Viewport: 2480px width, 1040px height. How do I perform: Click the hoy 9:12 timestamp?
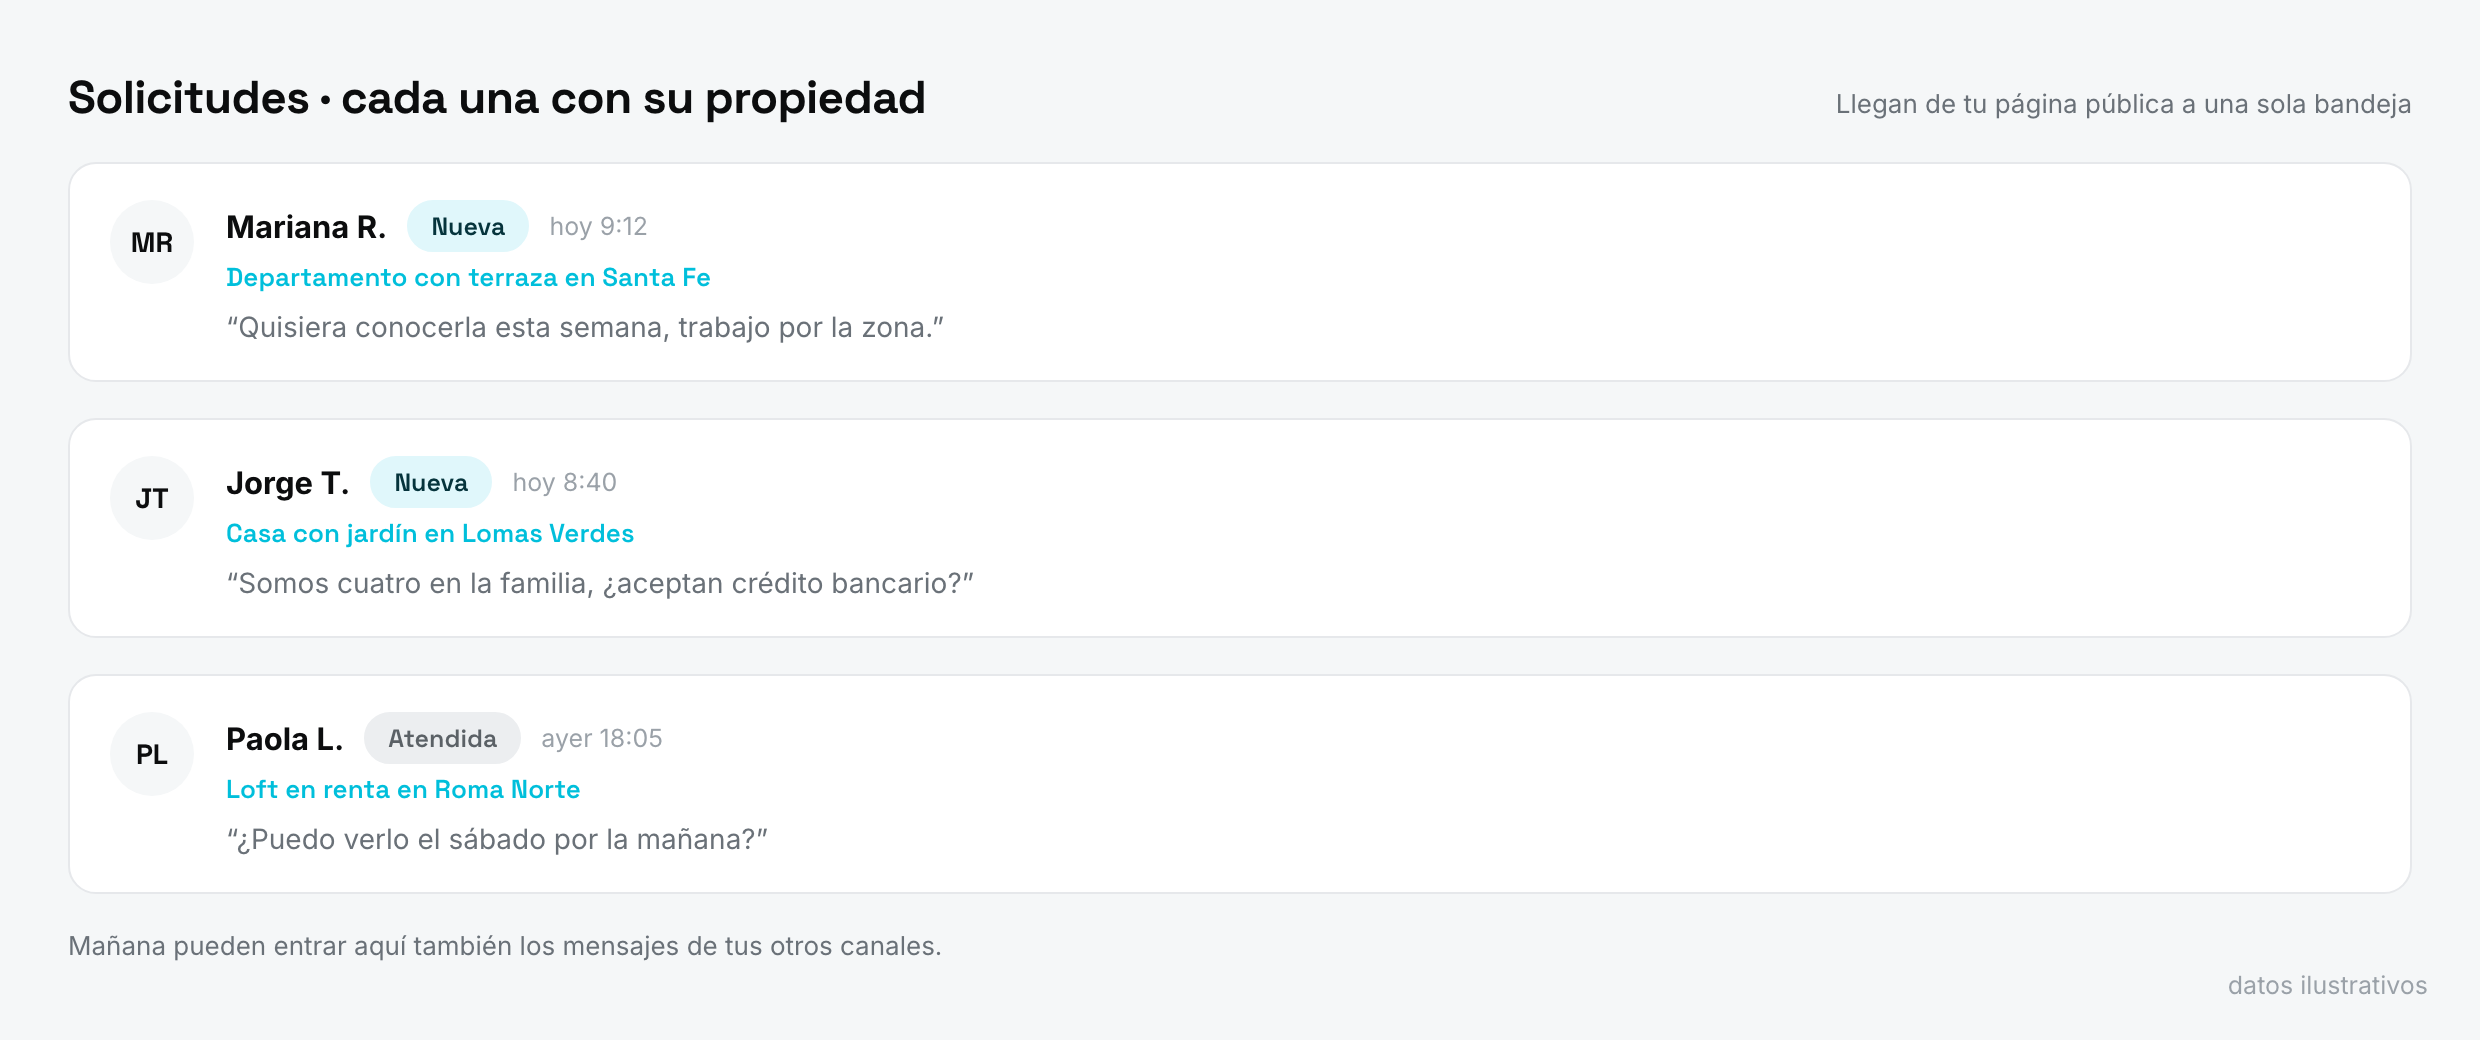598,227
